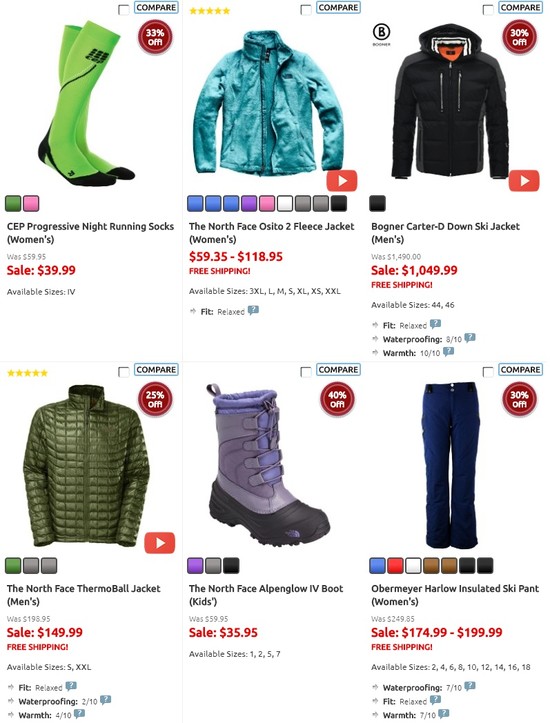Open CEP Progressive Night Running Socks link
550x723 pixels.
tap(90, 233)
